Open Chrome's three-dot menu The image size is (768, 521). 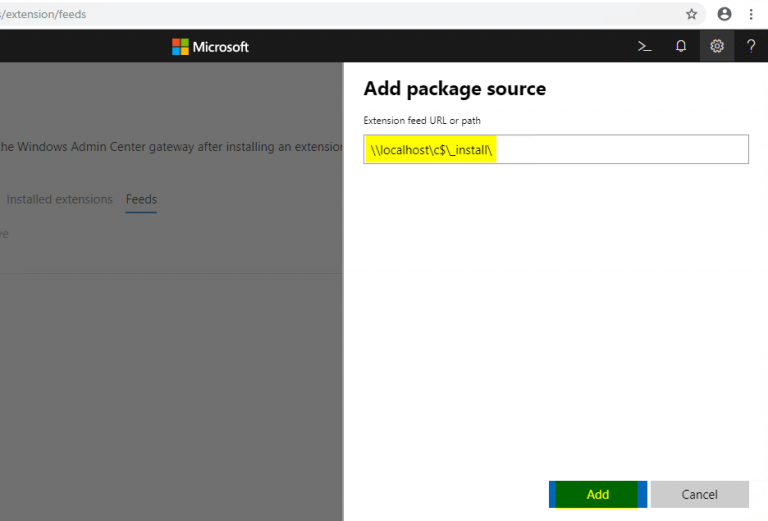[751, 14]
